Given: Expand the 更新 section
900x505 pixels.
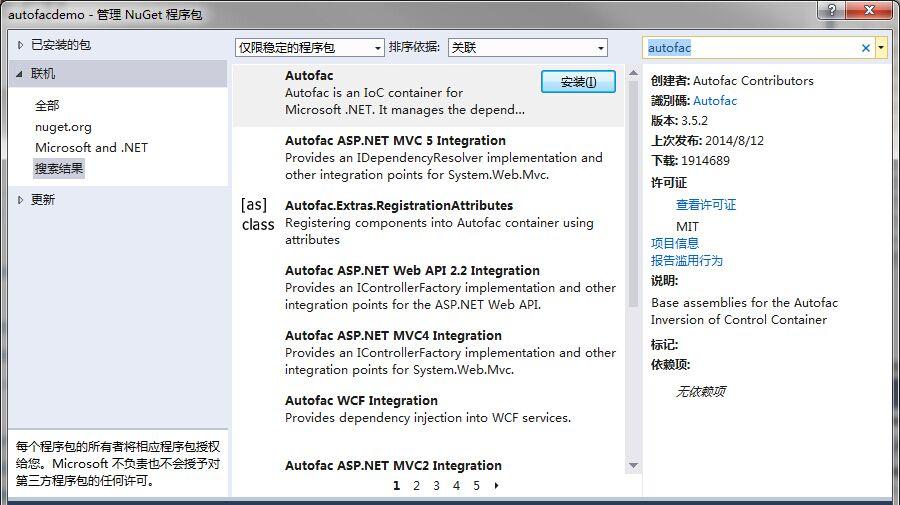Looking at the screenshot, I should [x=20, y=200].
